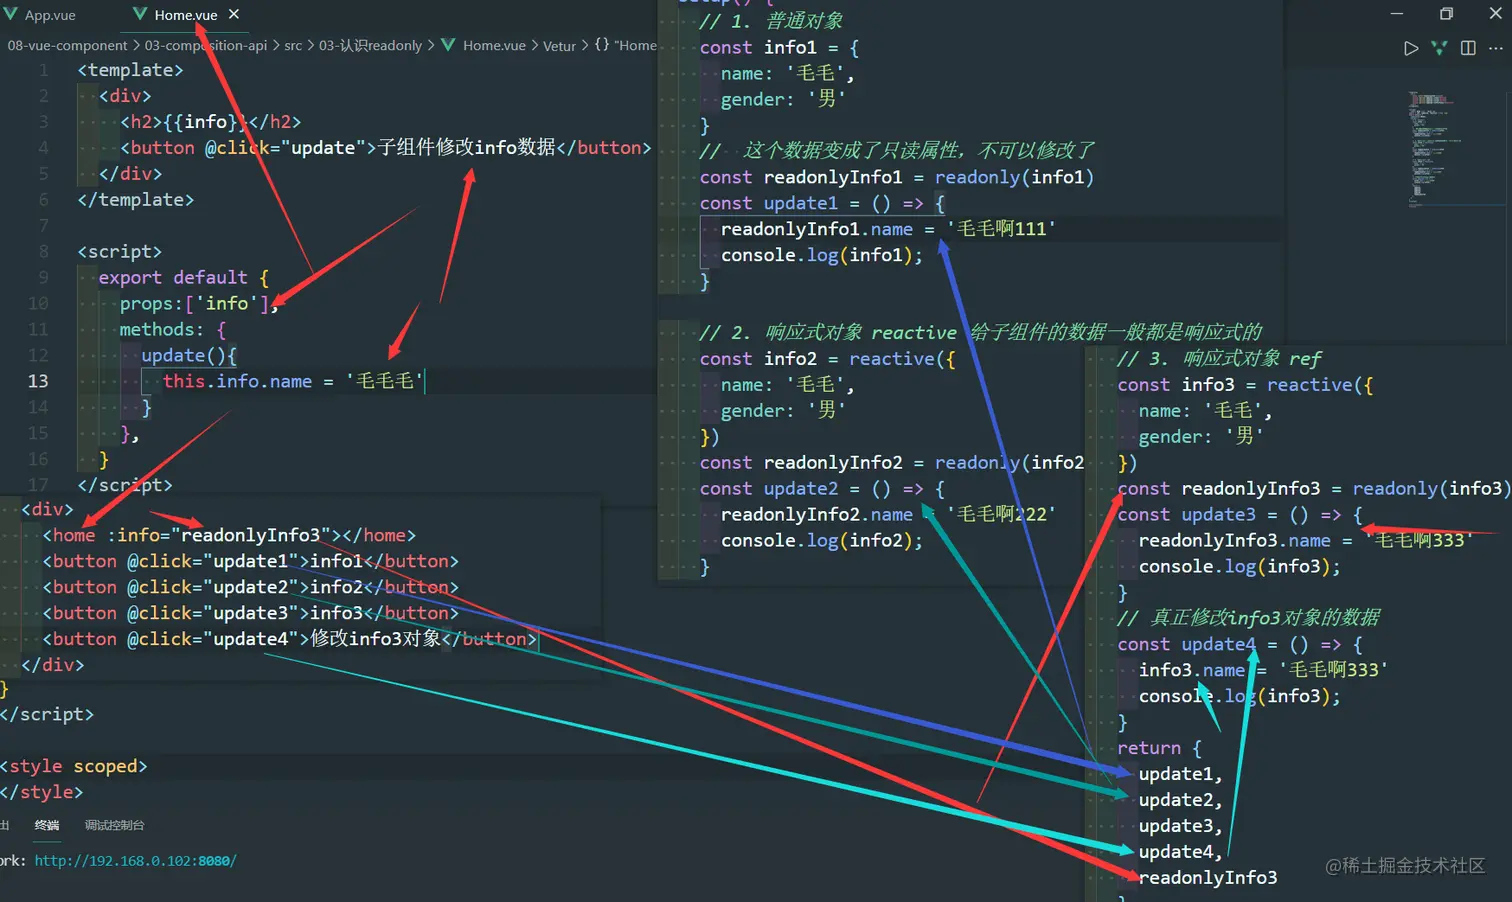Split the editor to the right

pos(1468,48)
